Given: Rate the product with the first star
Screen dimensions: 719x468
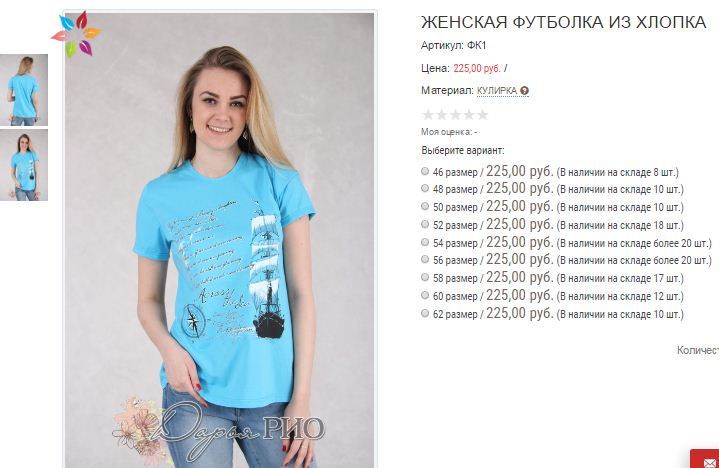Looking at the screenshot, I should point(428,115).
